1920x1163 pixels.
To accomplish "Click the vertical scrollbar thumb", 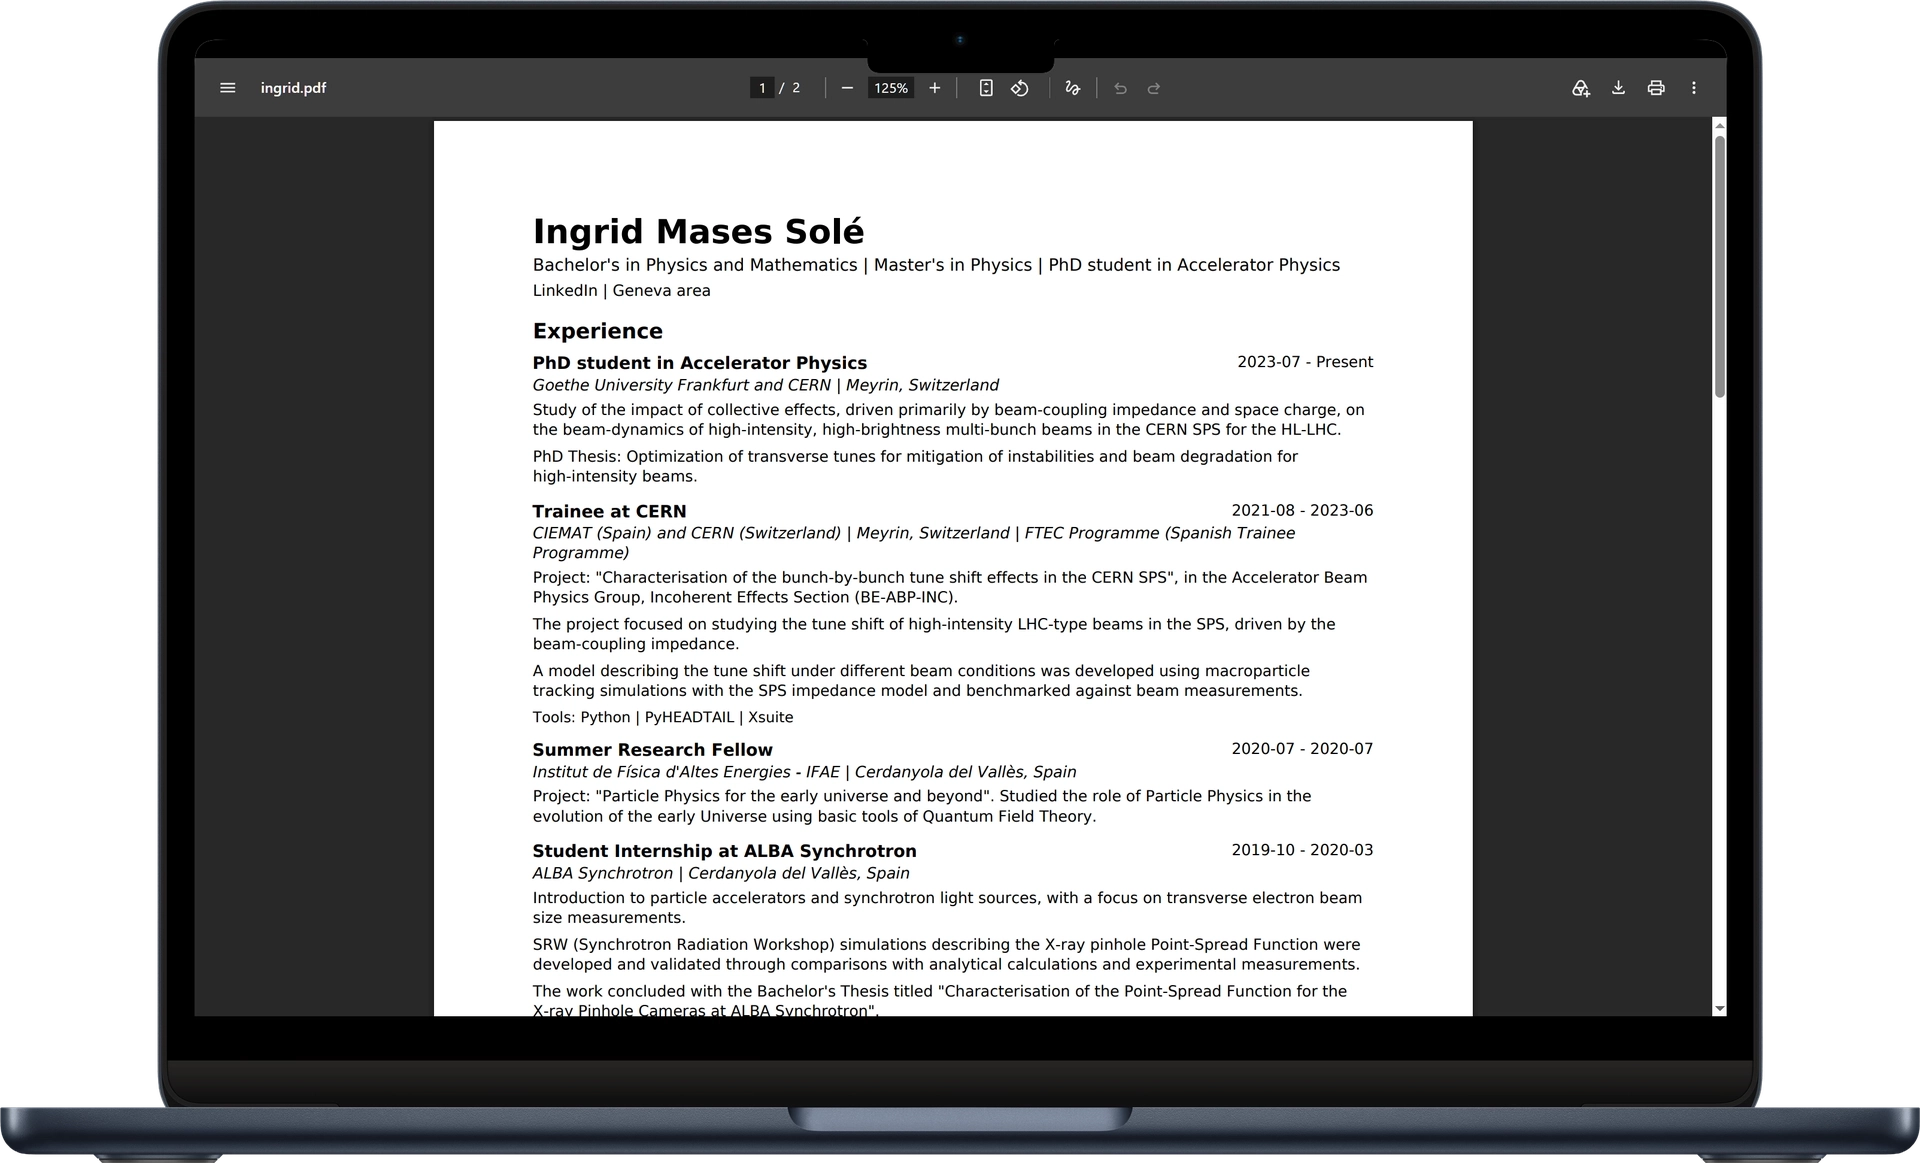I will 1720,266.
